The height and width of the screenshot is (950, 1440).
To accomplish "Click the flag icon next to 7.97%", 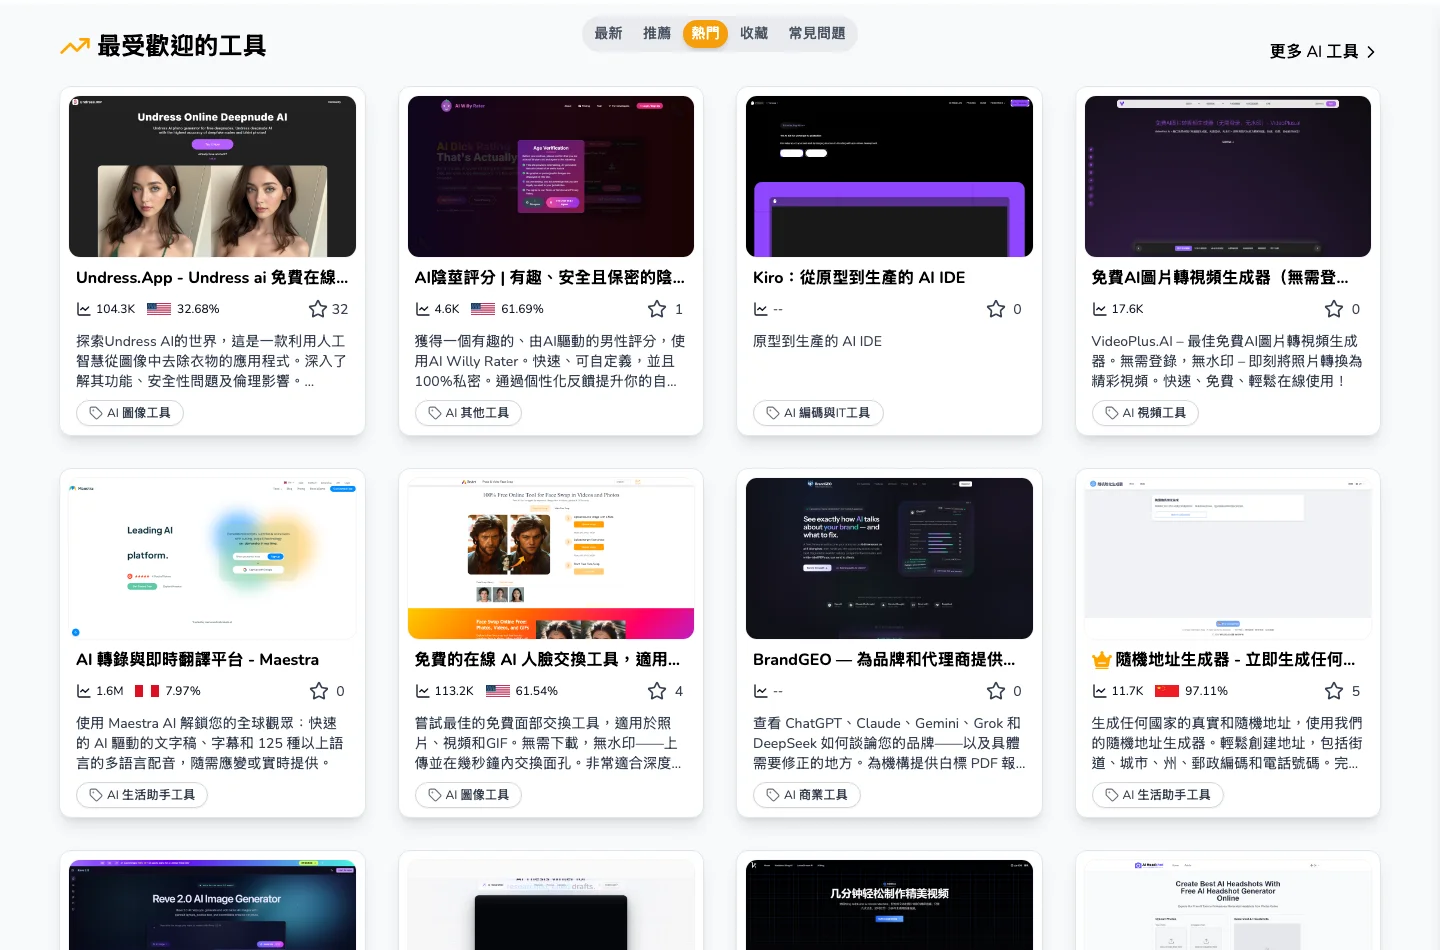I will [147, 691].
